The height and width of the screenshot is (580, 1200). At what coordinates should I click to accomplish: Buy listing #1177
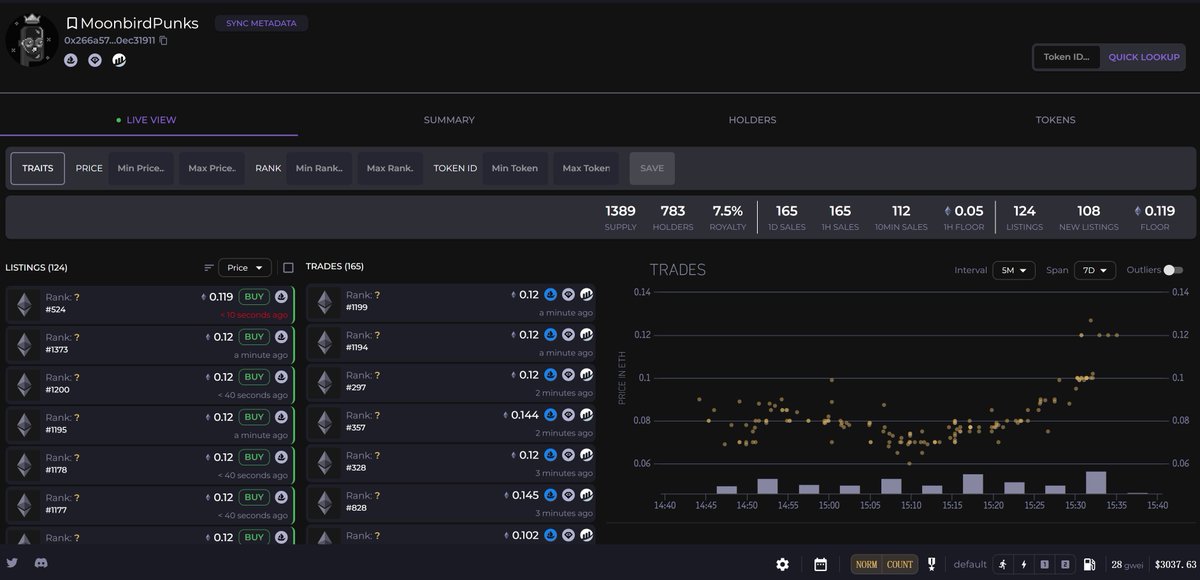[254, 497]
